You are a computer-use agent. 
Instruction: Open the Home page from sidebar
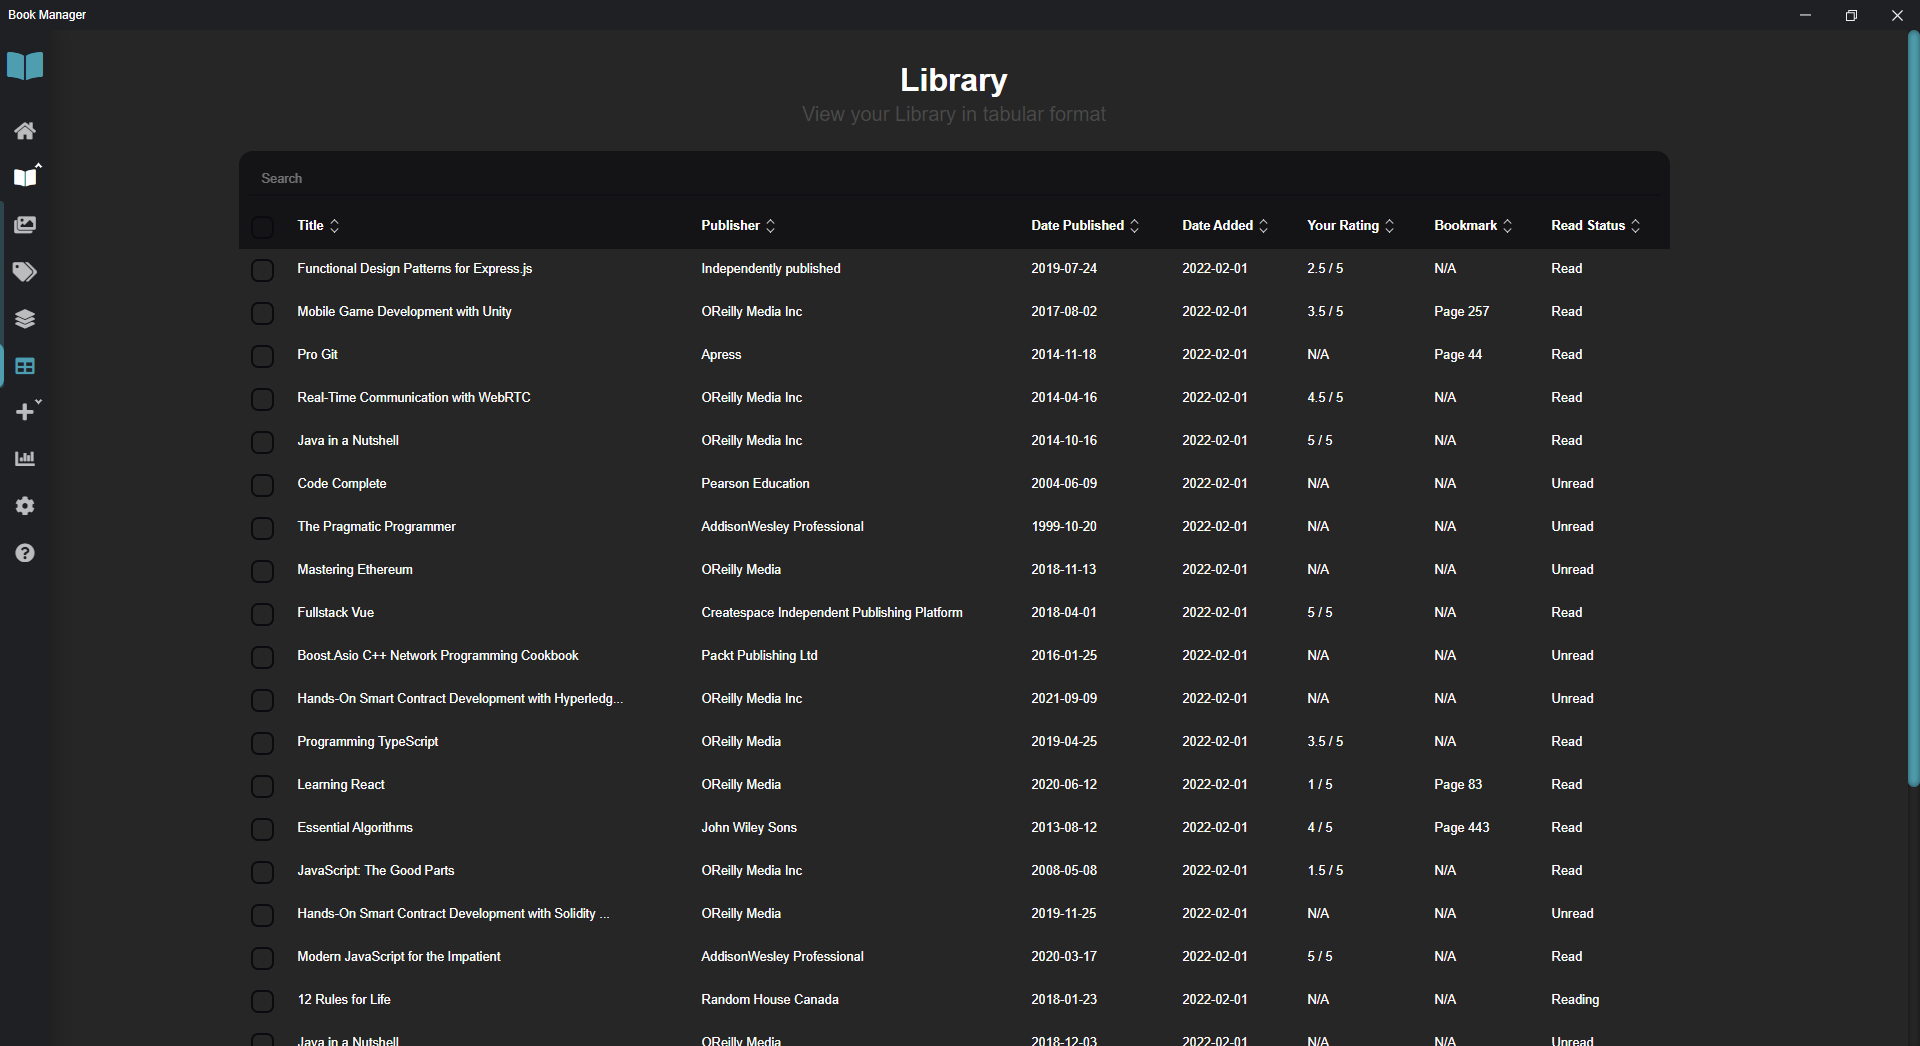coord(25,131)
